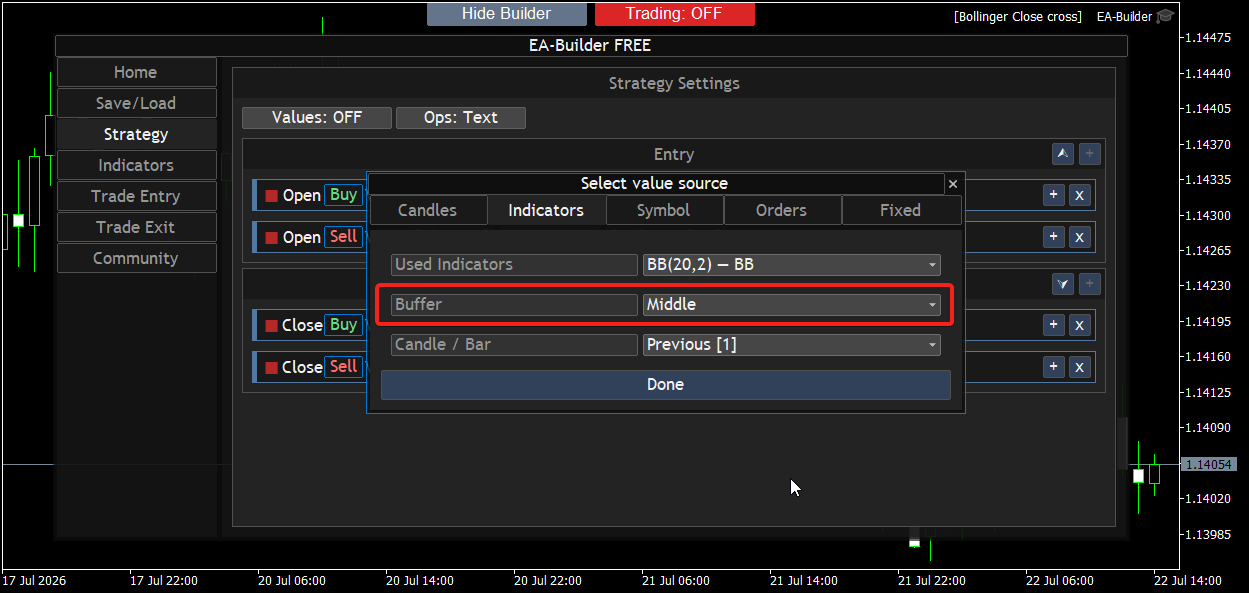Select Strategy in the sidebar
This screenshot has width=1249, height=593.
click(136, 134)
